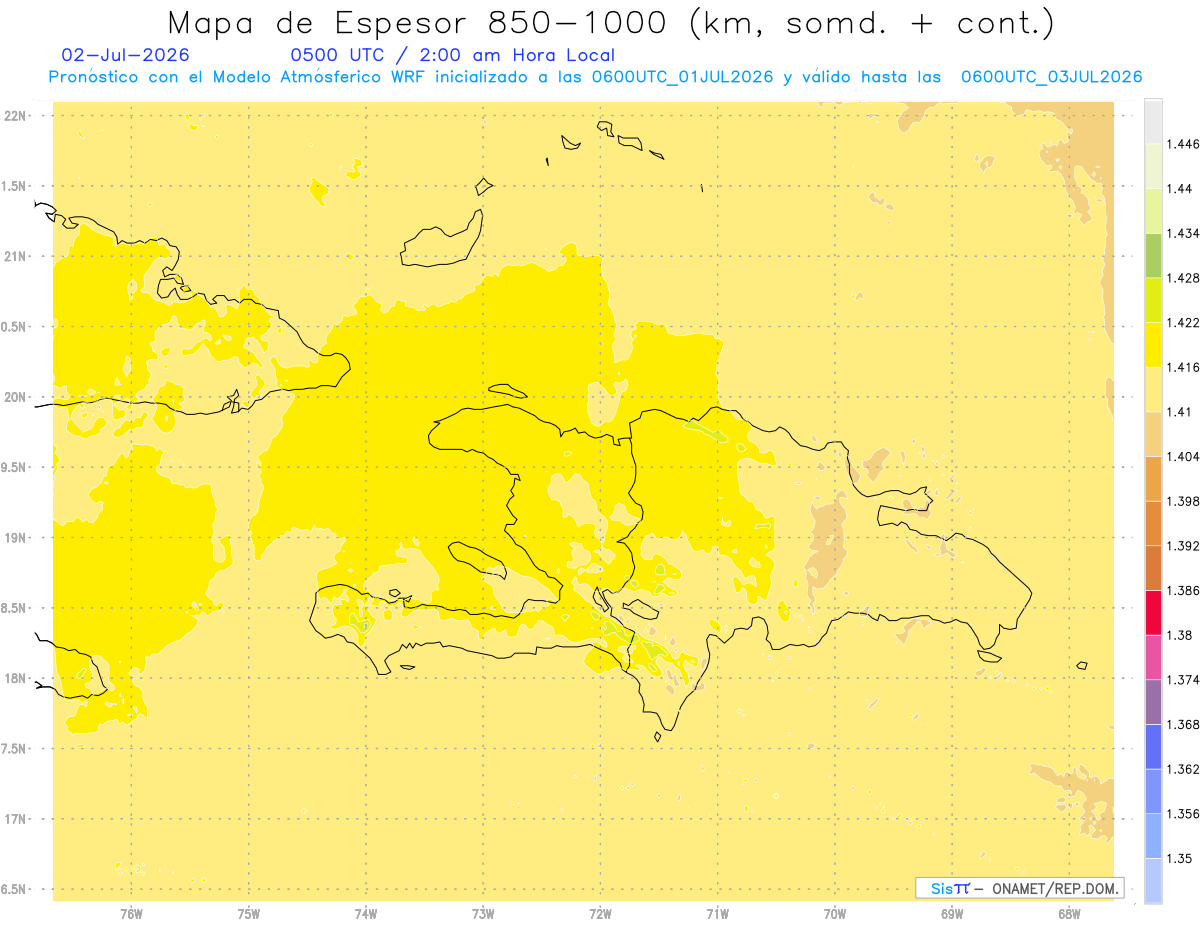Screen dimensions: 1200x927
Task: Click legend value '1.41'
Action: coord(1179,412)
